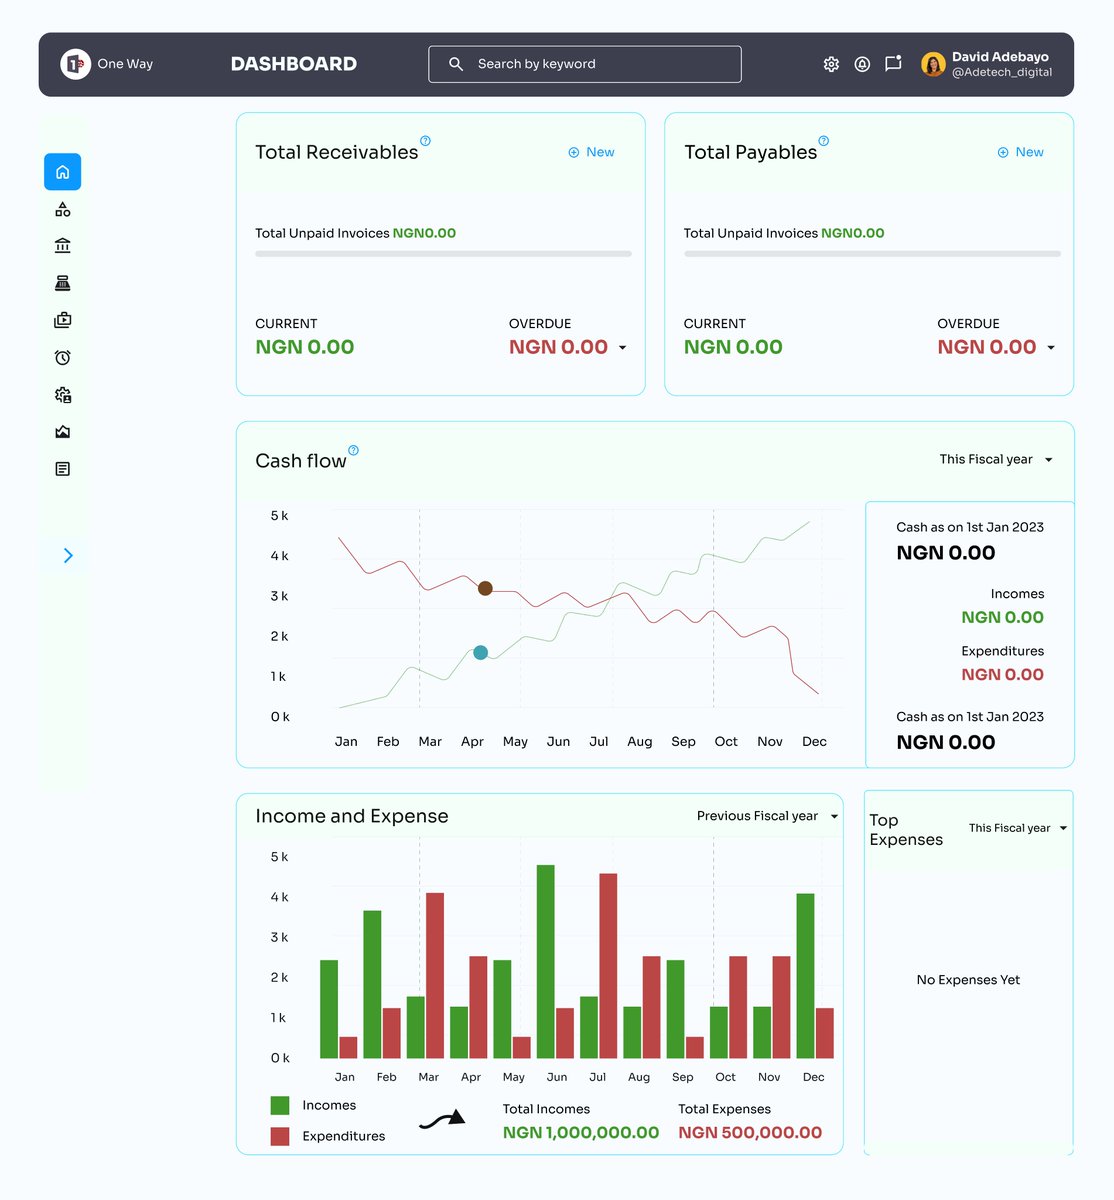Click the Receivables CURRENT NGN 0.00 amount
This screenshot has height=1200, width=1114.
305,347
